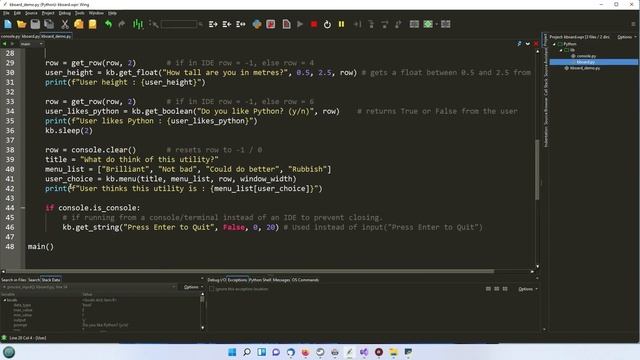Open the editor's white chevron dropdown
Image resolution: width=640 pixels, height=360 pixels.
(528, 44)
